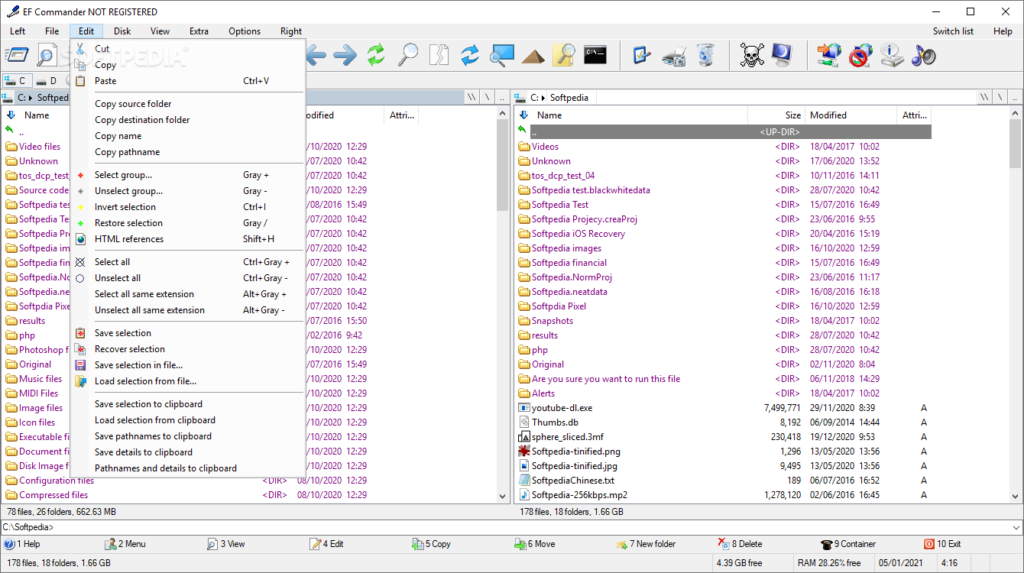
Task: Click the 5 Copy function key button
Action: tap(431, 544)
